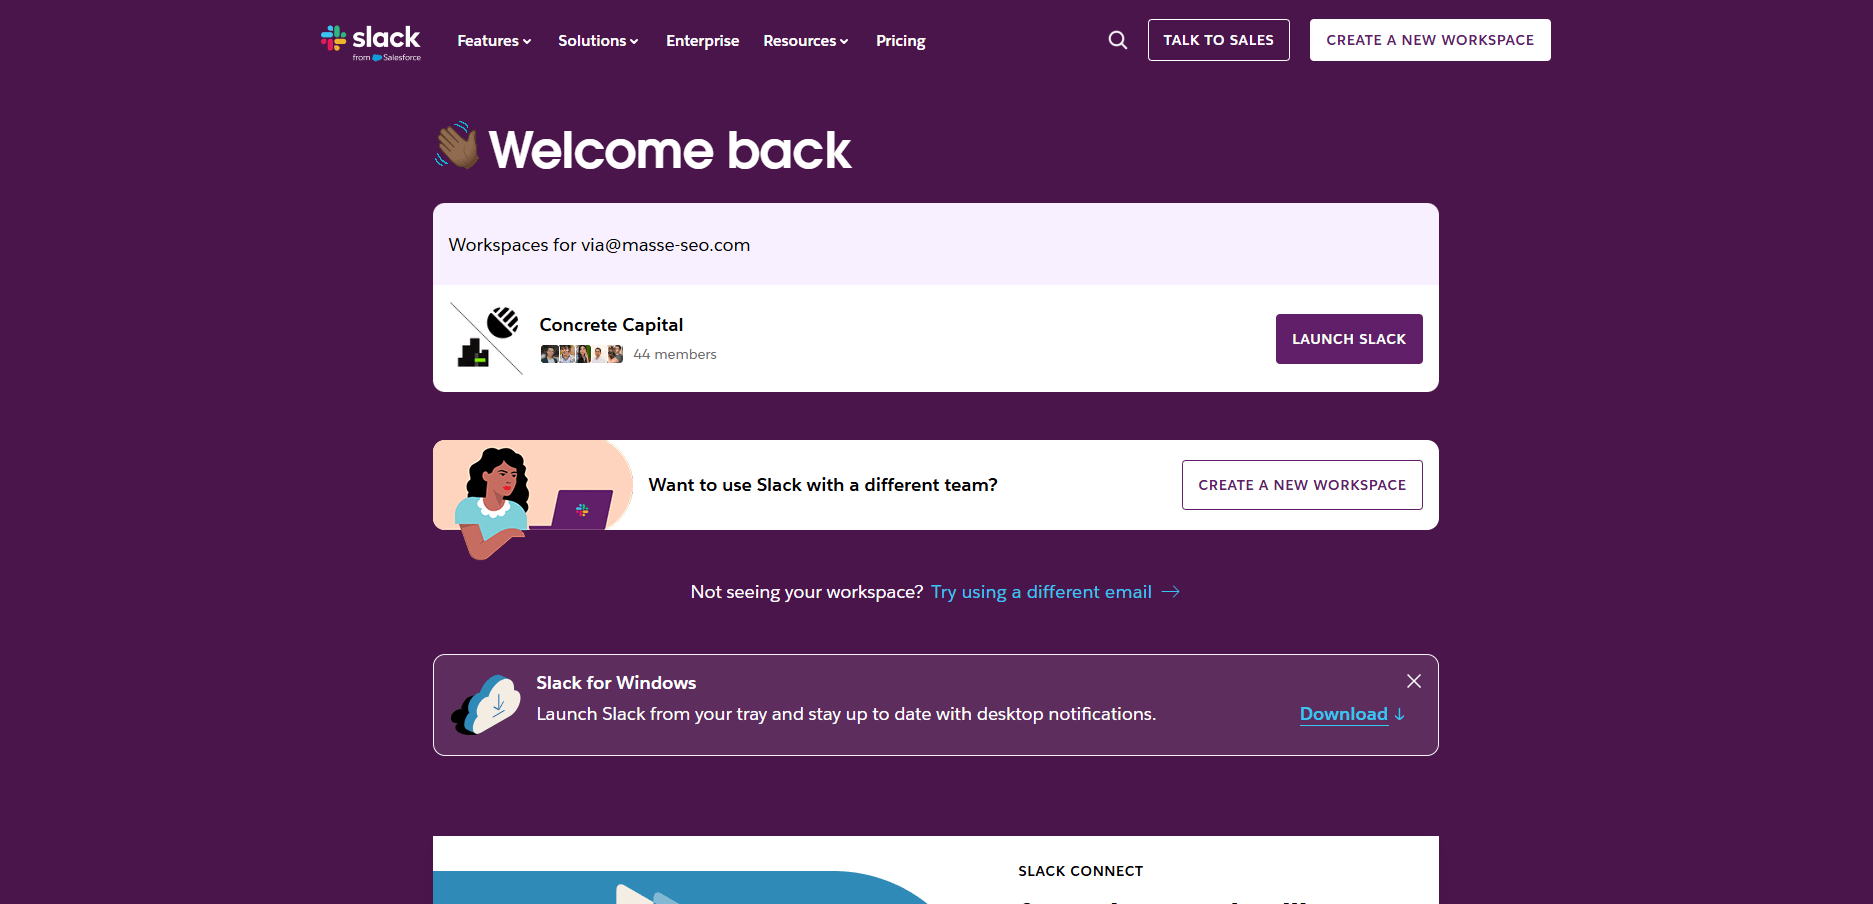
Task: Dismiss the Slack for Windows banner
Action: pos(1414,681)
